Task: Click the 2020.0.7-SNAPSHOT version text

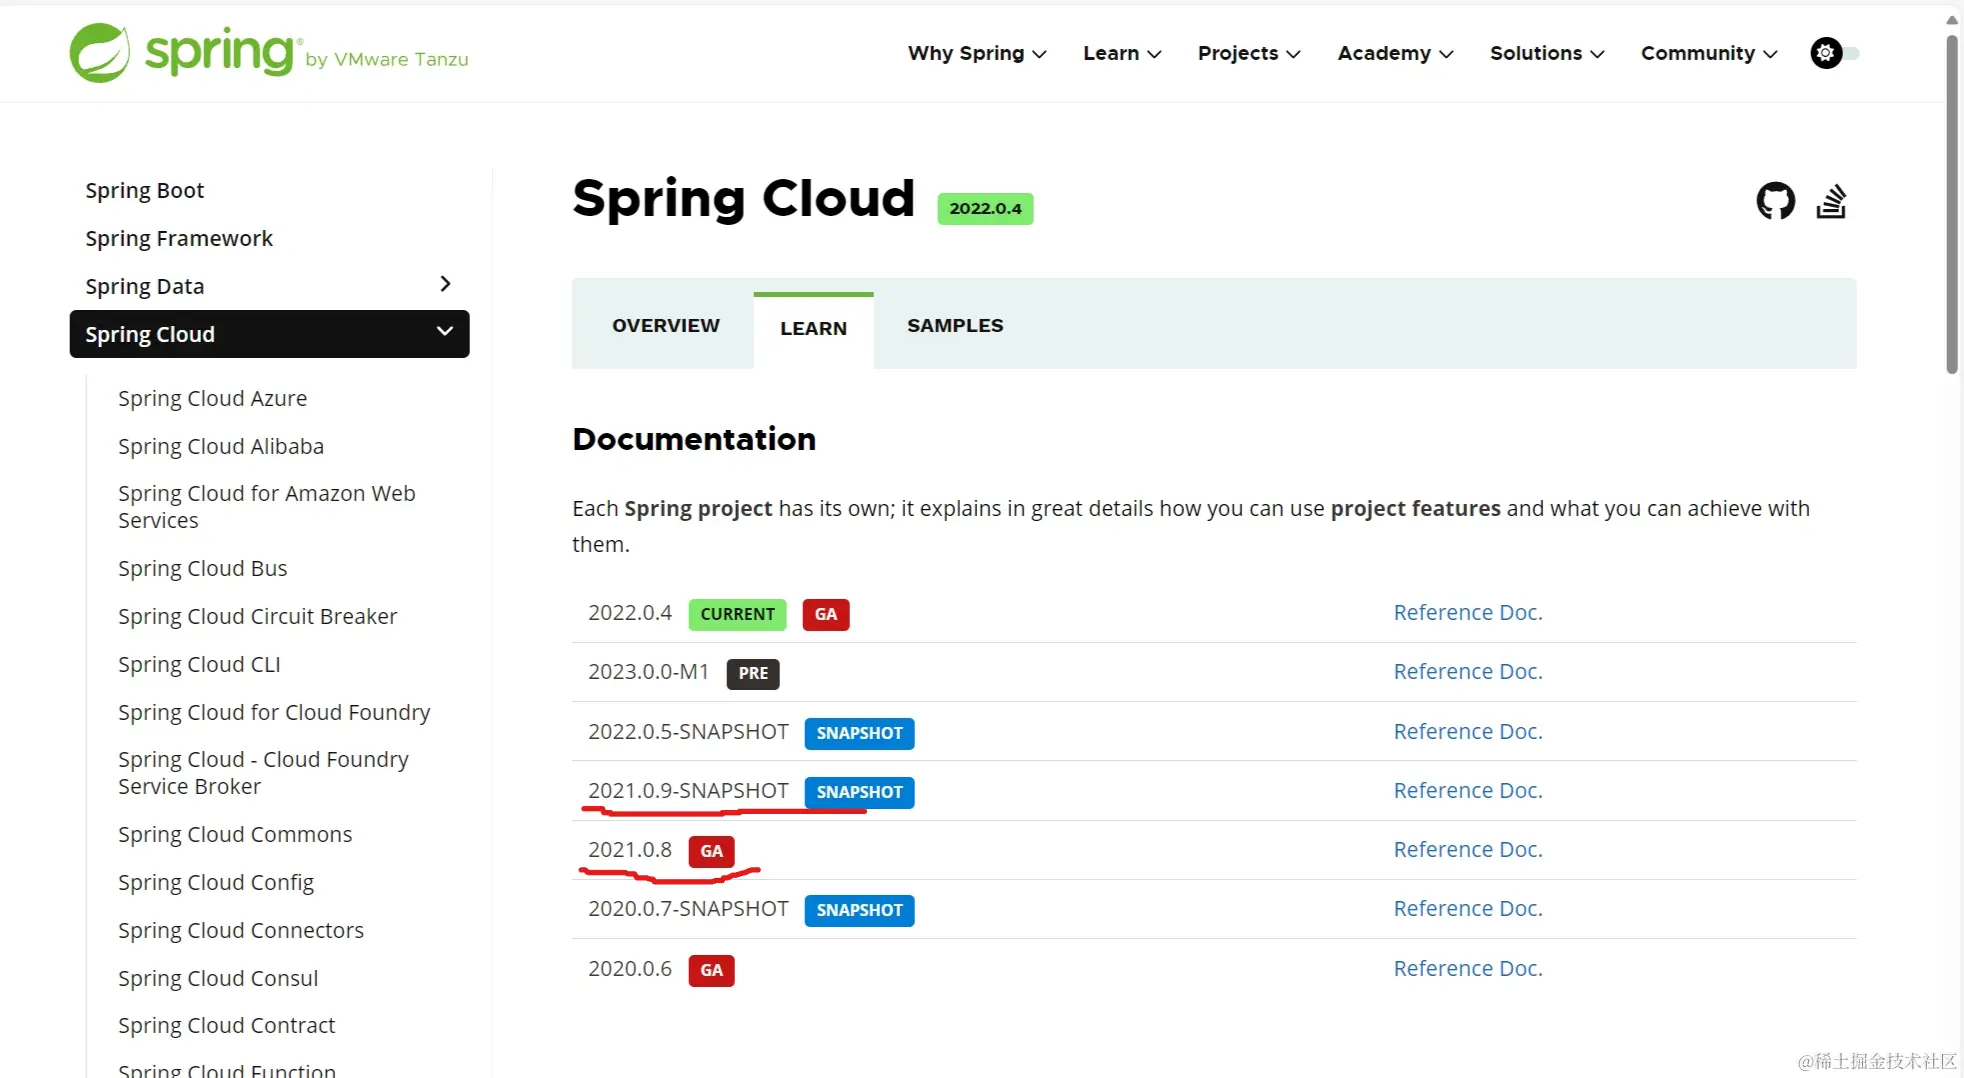Action: tap(688, 908)
